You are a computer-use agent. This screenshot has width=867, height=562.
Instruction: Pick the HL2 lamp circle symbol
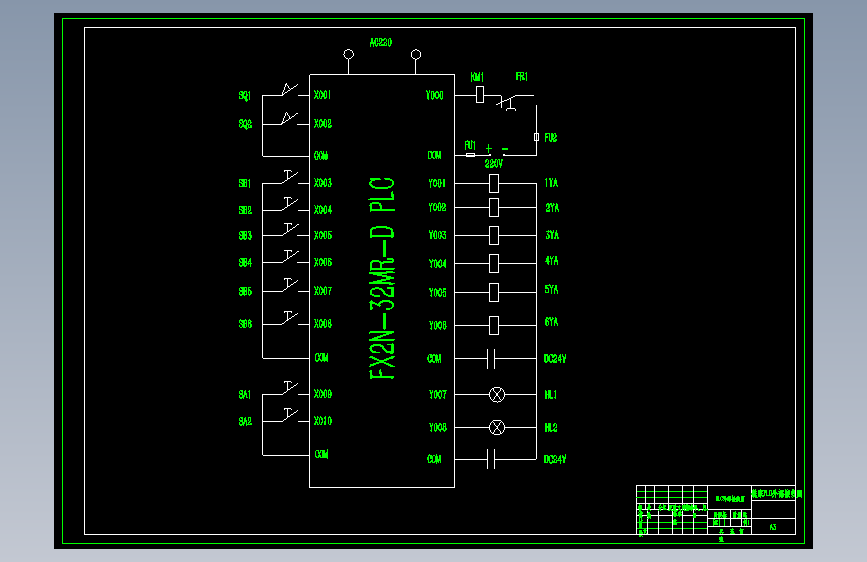click(497, 428)
